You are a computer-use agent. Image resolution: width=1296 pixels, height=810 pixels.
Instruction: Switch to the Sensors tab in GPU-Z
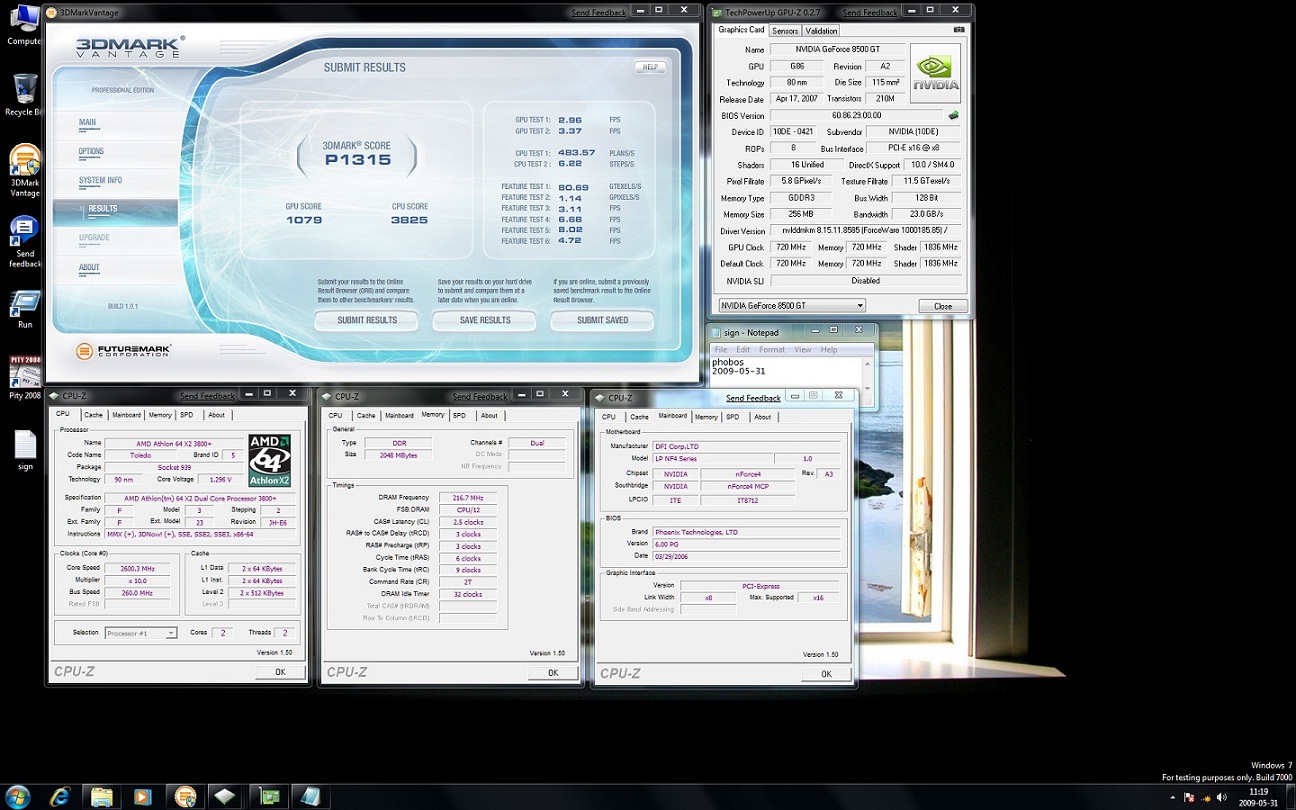coord(785,31)
